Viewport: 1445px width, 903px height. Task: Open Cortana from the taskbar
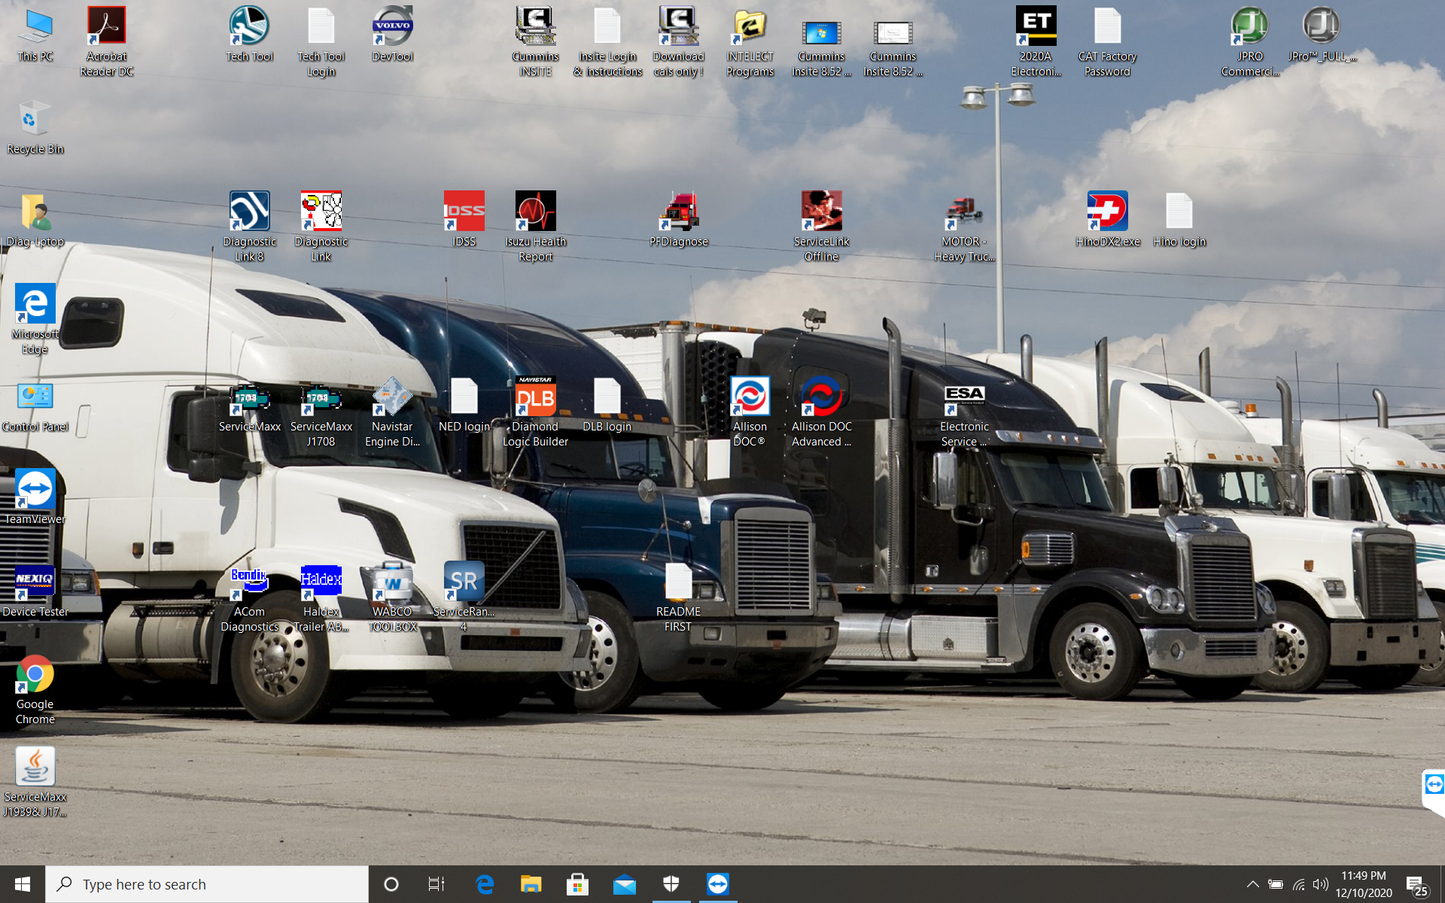pos(391,884)
